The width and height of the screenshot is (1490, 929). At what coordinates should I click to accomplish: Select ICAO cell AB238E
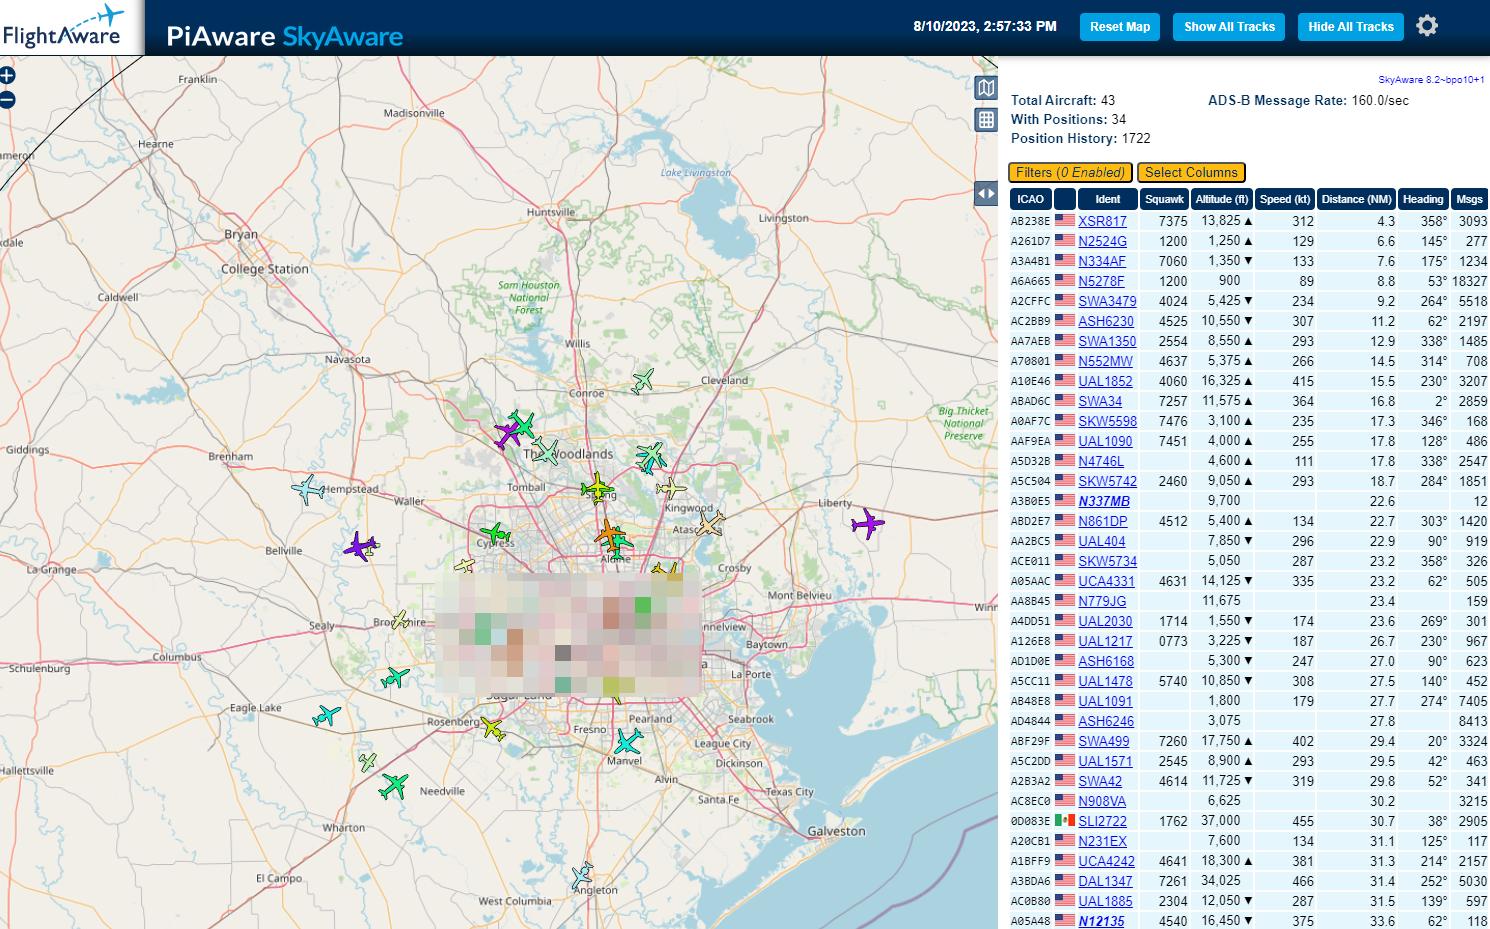coord(1030,221)
